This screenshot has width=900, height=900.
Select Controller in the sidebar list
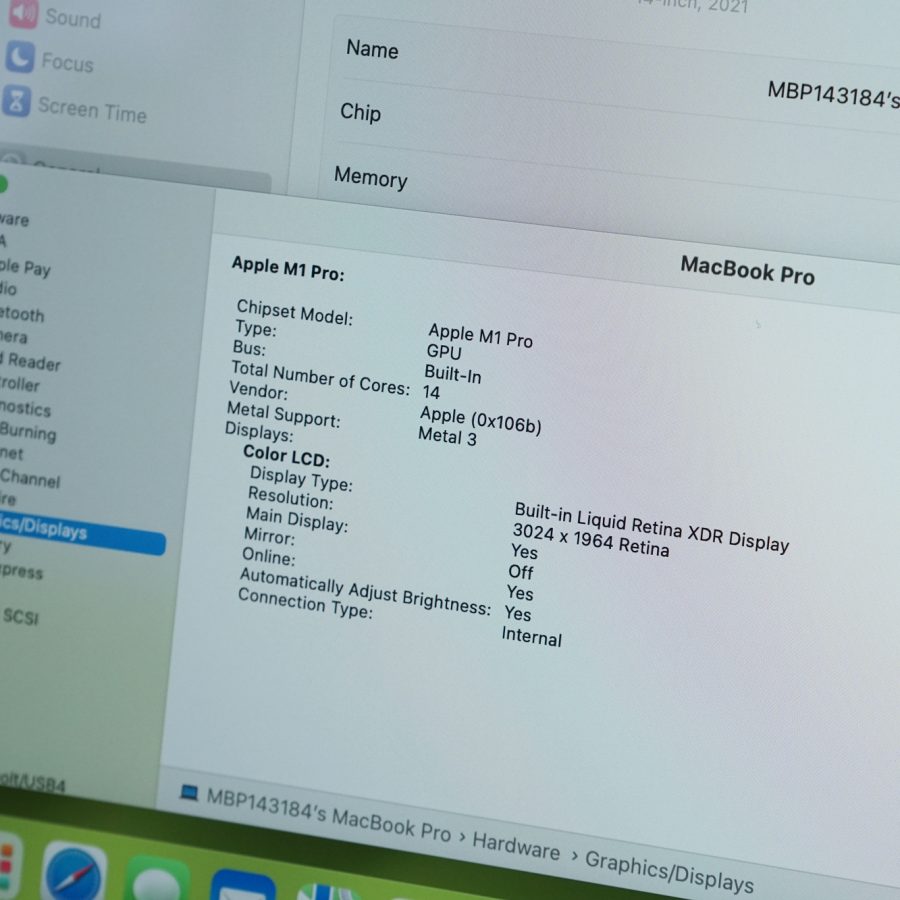point(20,384)
